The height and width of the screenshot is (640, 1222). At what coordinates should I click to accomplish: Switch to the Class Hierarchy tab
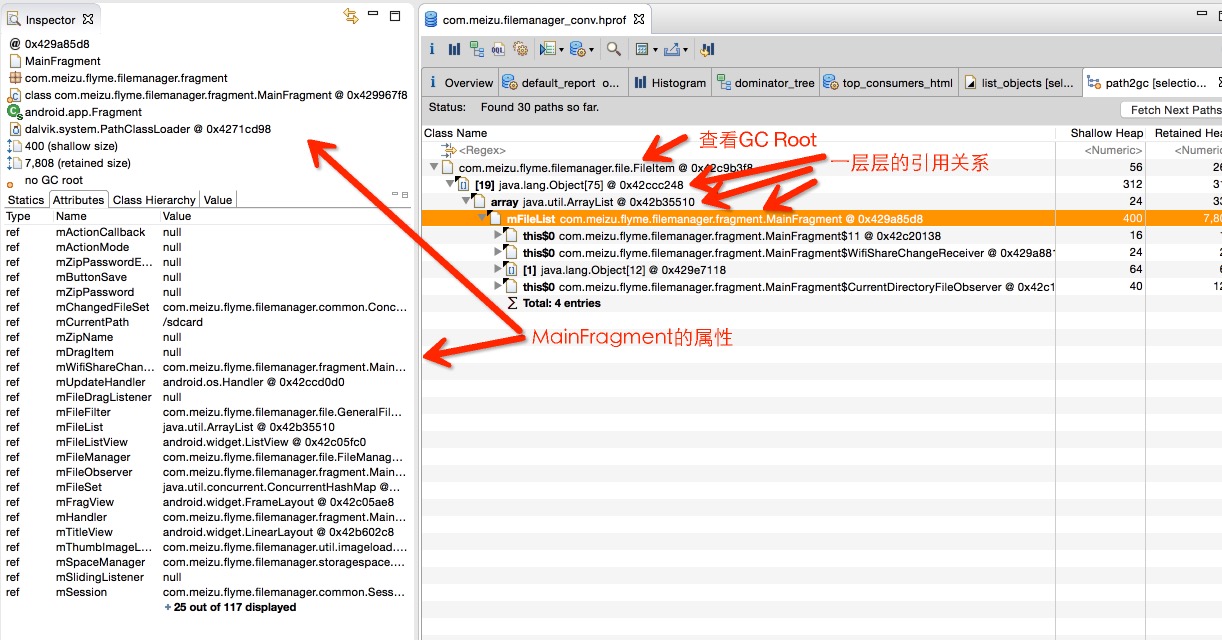tap(154, 200)
